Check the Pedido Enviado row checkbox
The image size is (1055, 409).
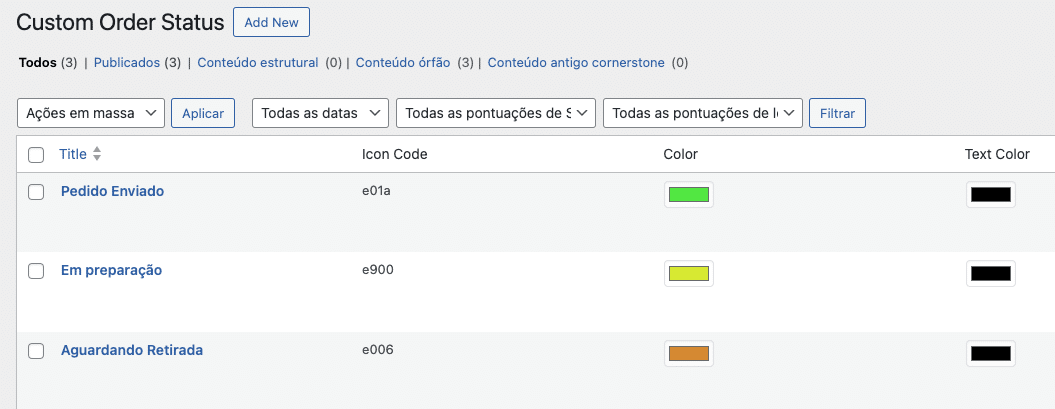pos(36,192)
